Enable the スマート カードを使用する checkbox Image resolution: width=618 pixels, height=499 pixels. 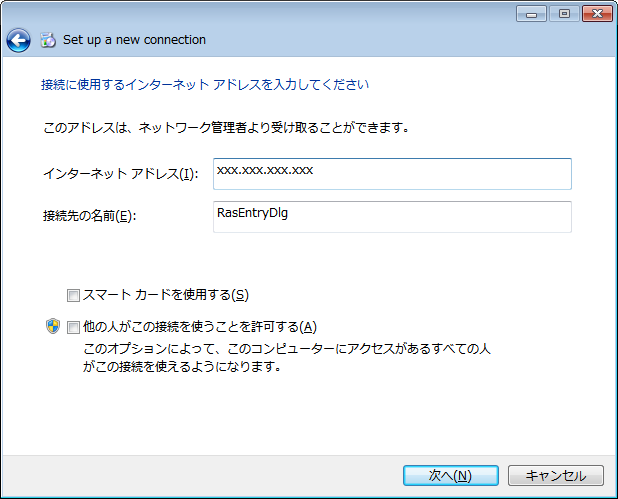click(73, 295)
